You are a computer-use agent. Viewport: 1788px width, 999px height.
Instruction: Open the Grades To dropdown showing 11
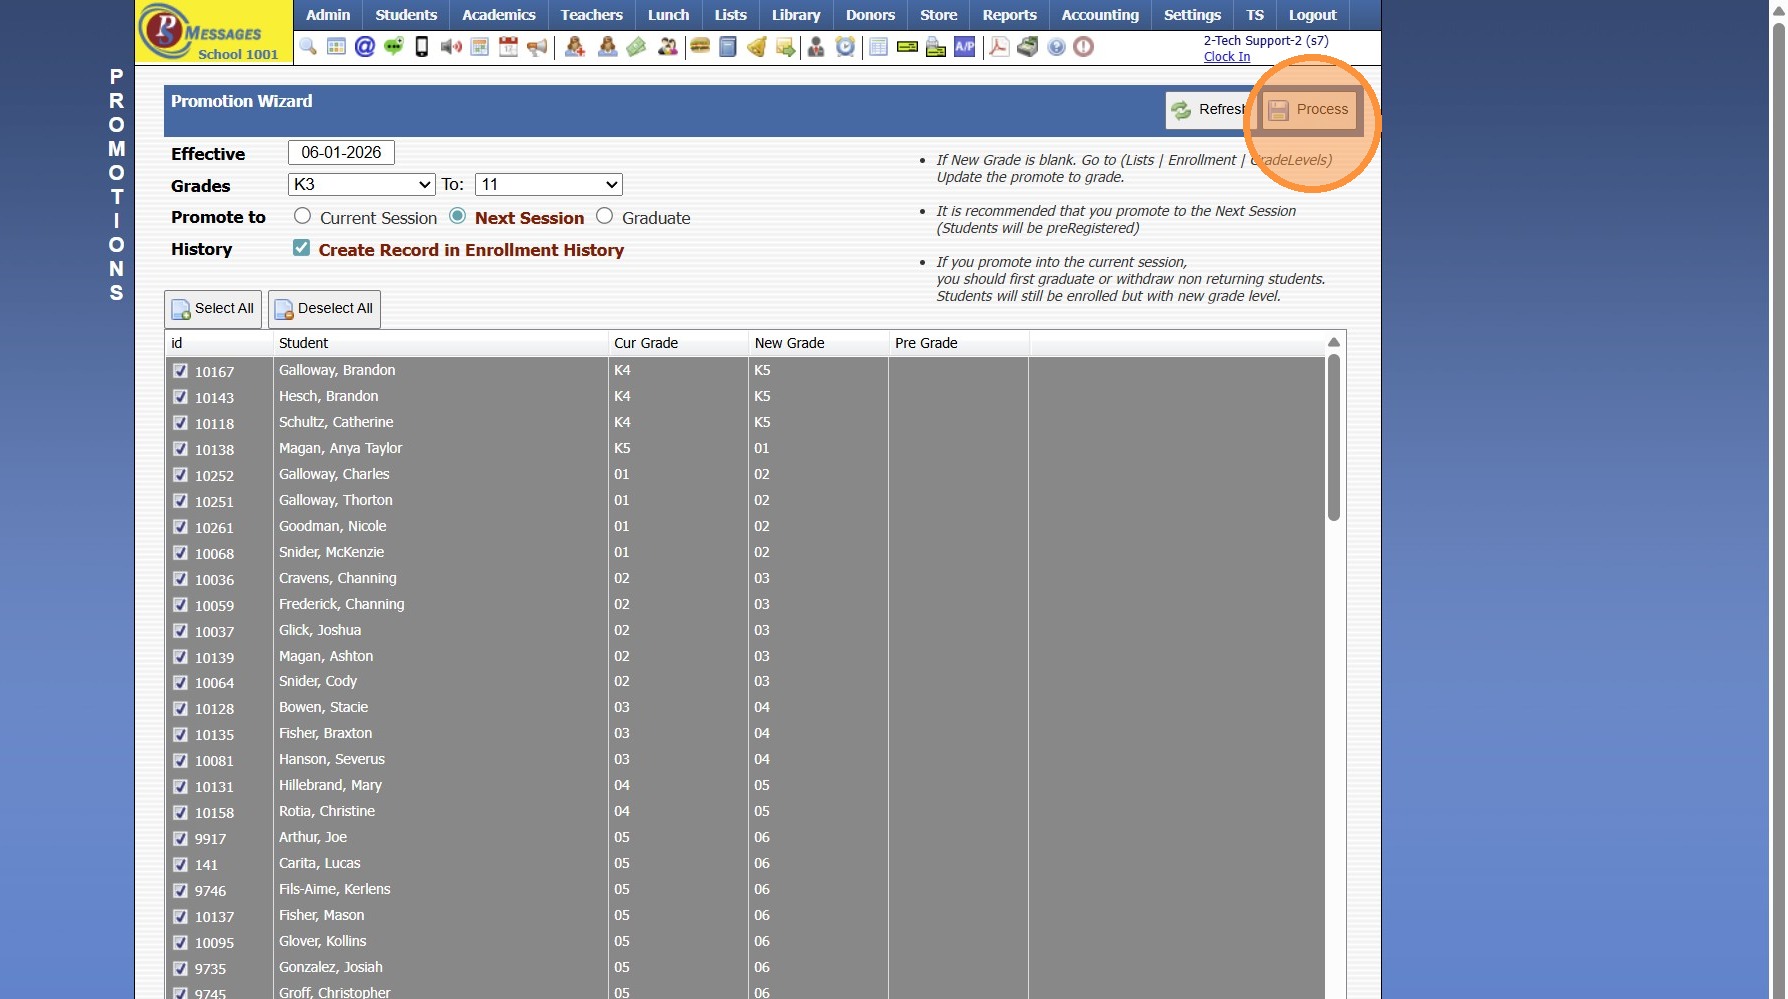[549, 185]
